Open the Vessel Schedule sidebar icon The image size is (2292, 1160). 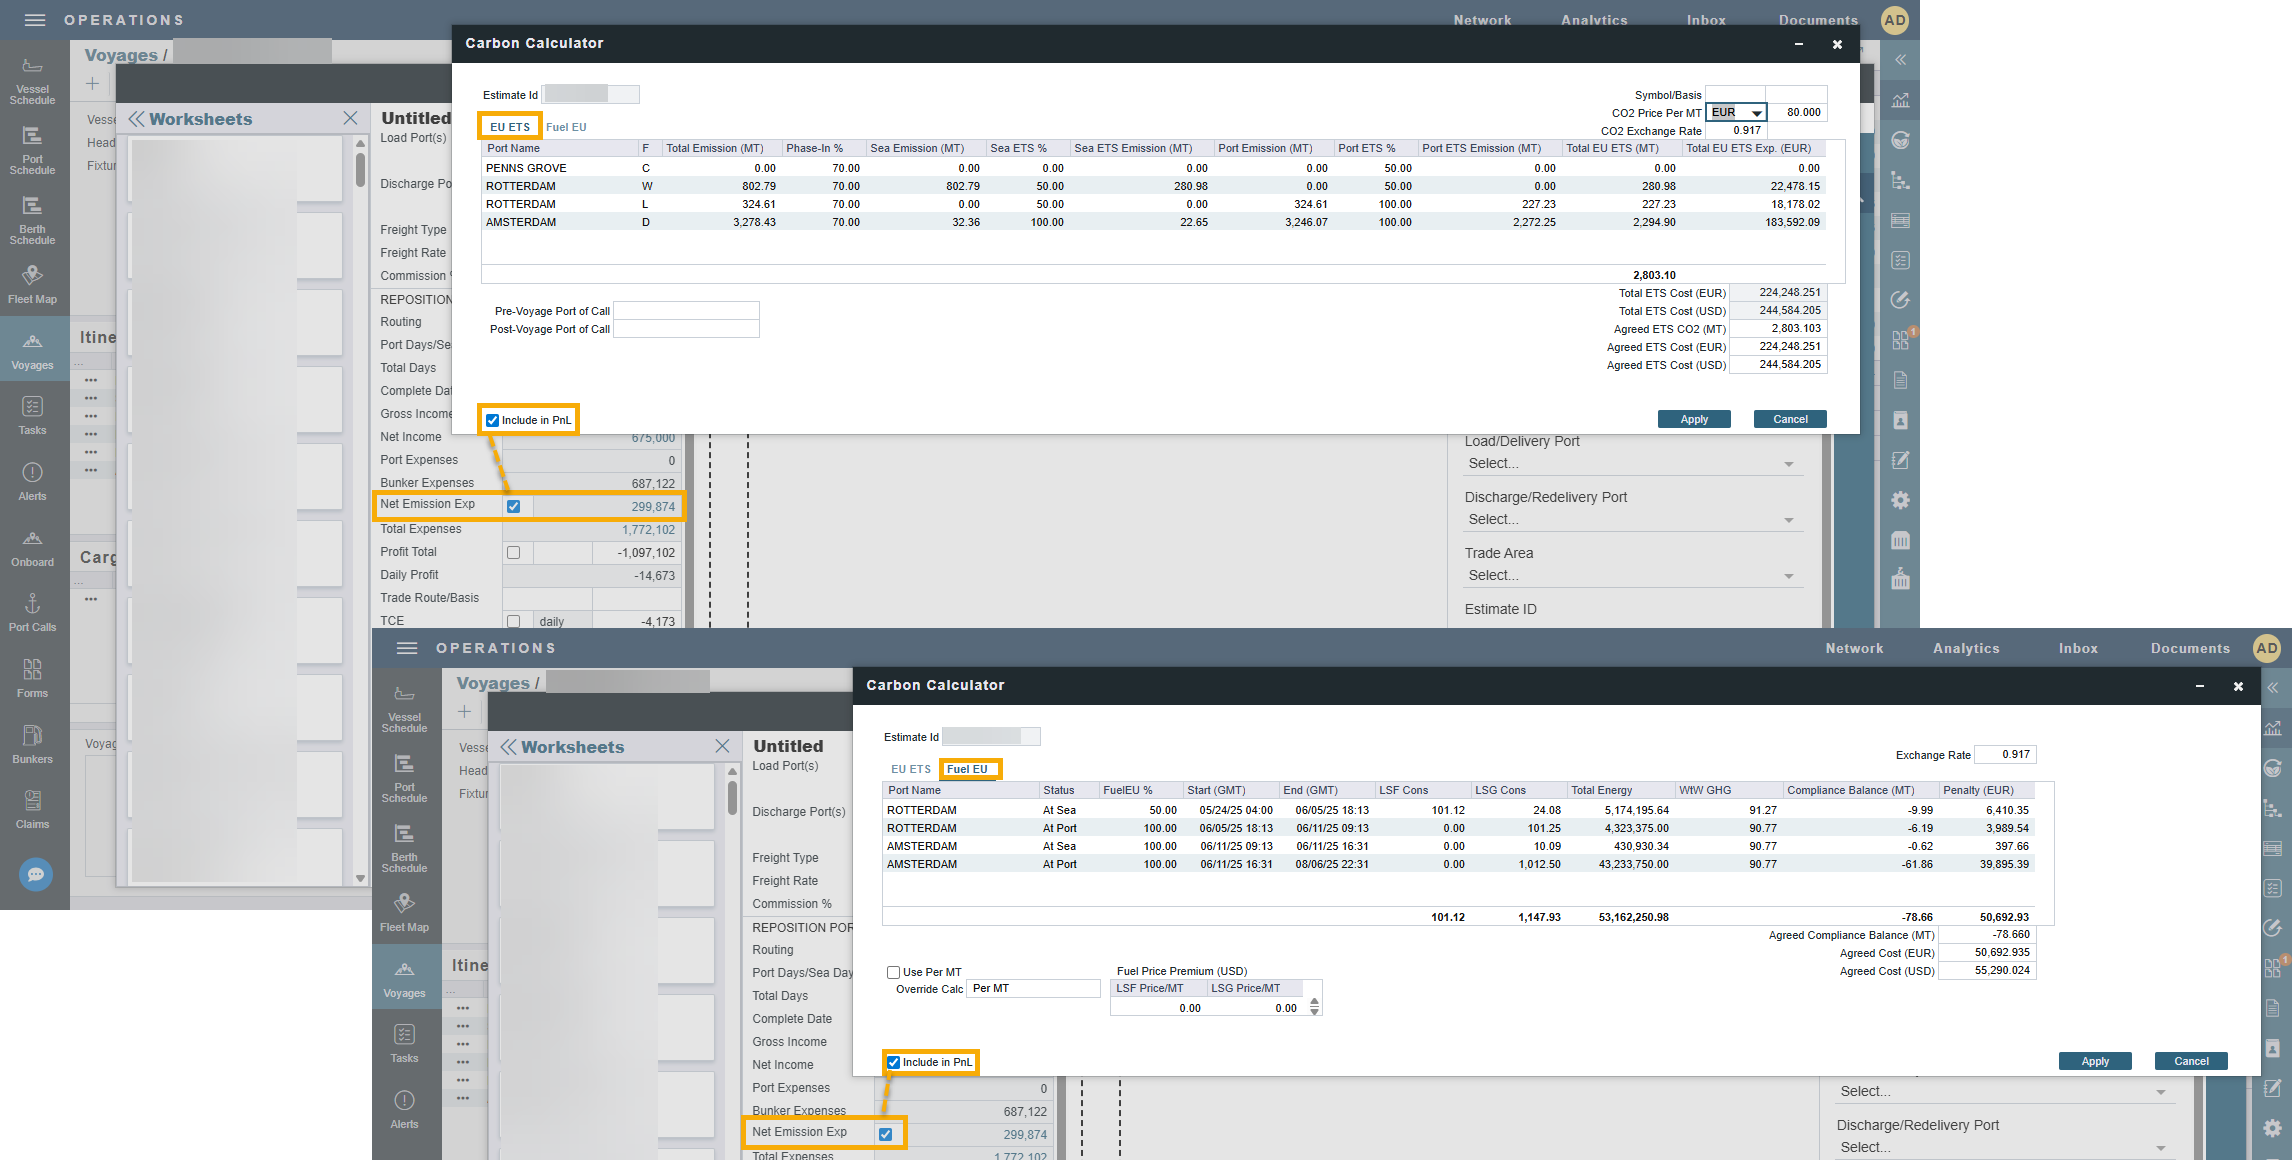tap(32, 80)
